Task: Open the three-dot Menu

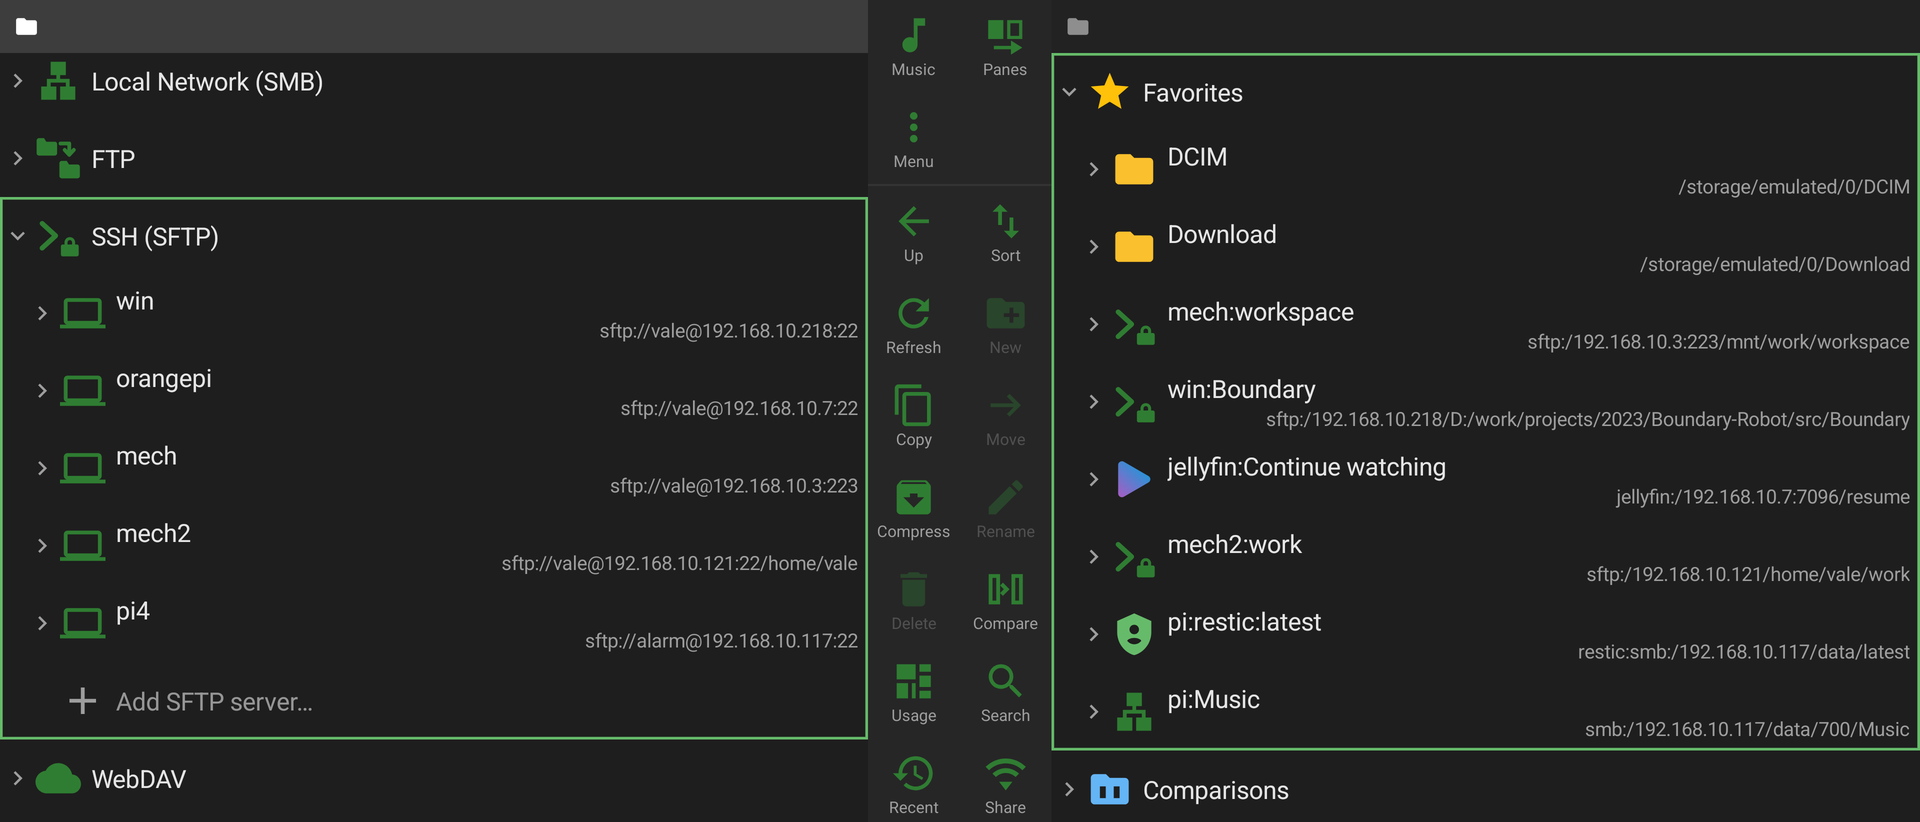Action: 913,139
